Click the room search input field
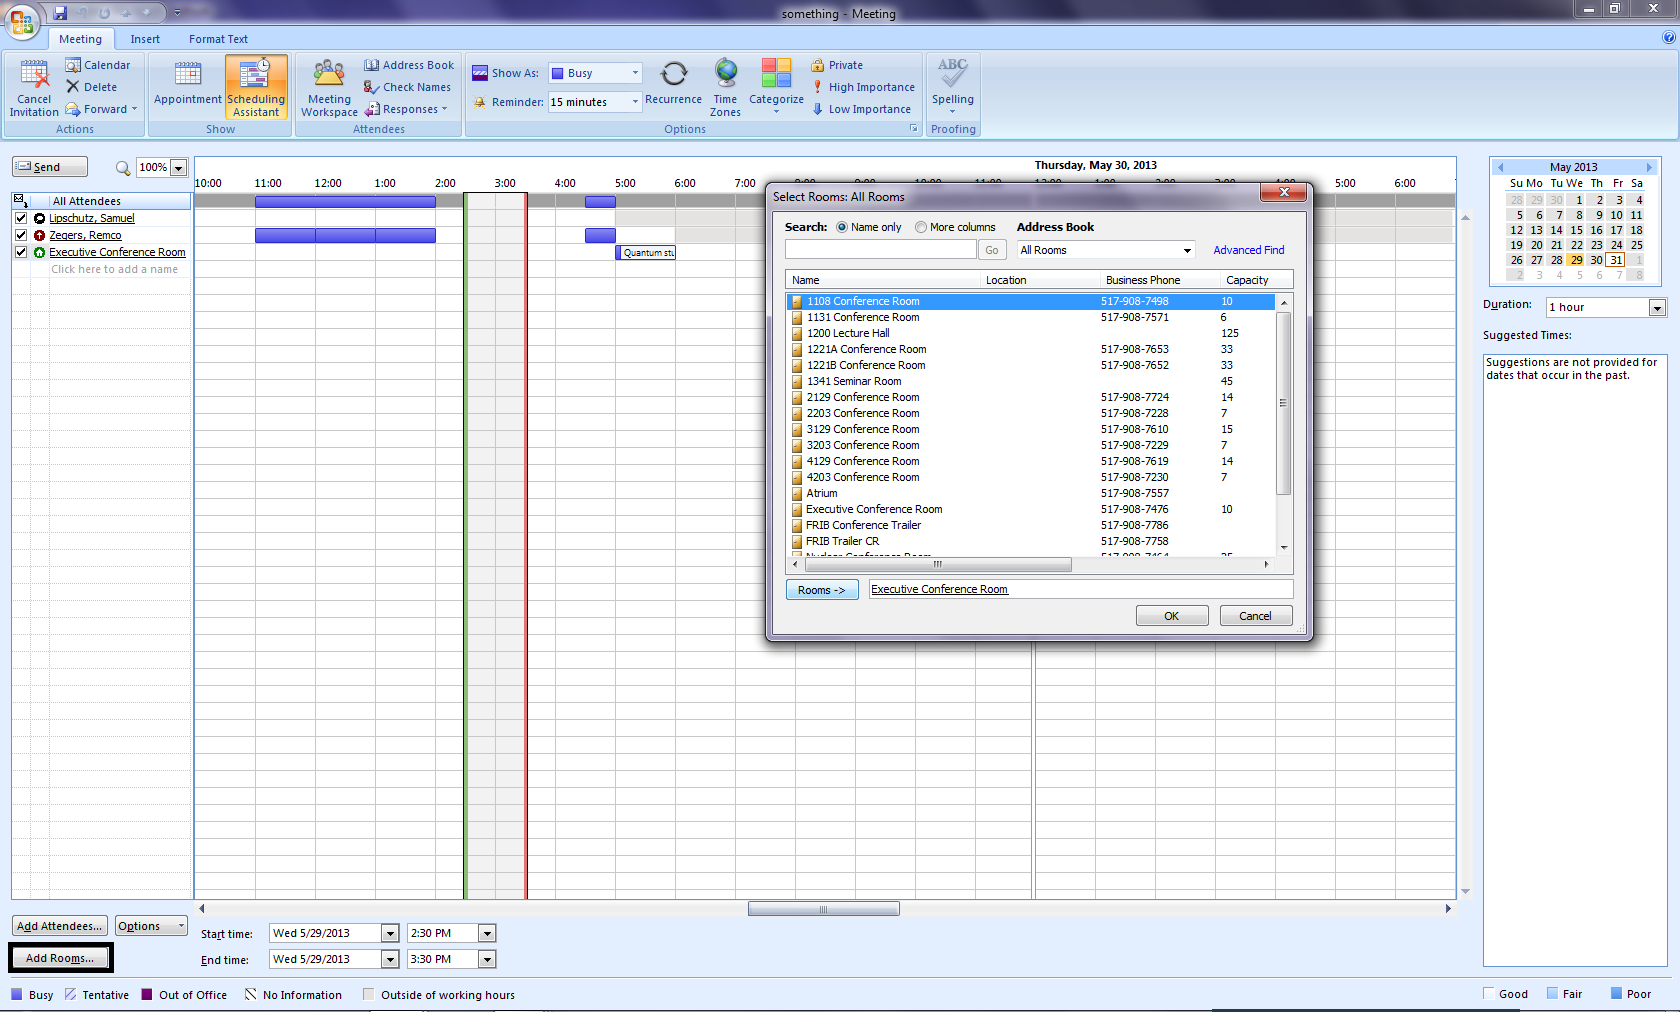This screenshot has height=1012, width=1680. [x=880, y=250]
